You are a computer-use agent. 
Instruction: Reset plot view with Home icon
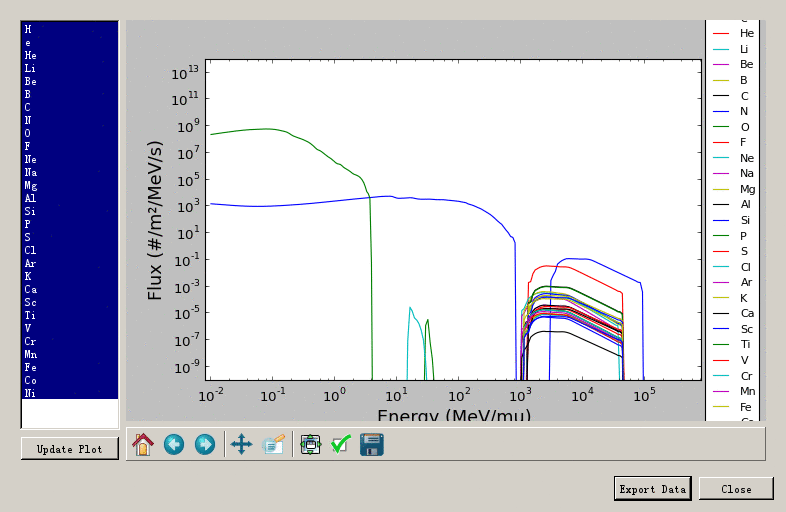pos(143,444)
